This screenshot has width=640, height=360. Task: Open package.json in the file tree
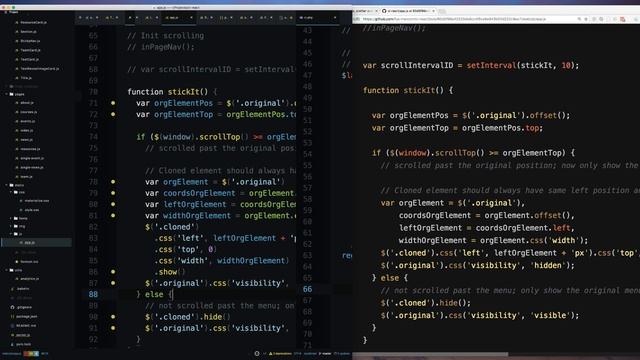click(x=27, y=316)
